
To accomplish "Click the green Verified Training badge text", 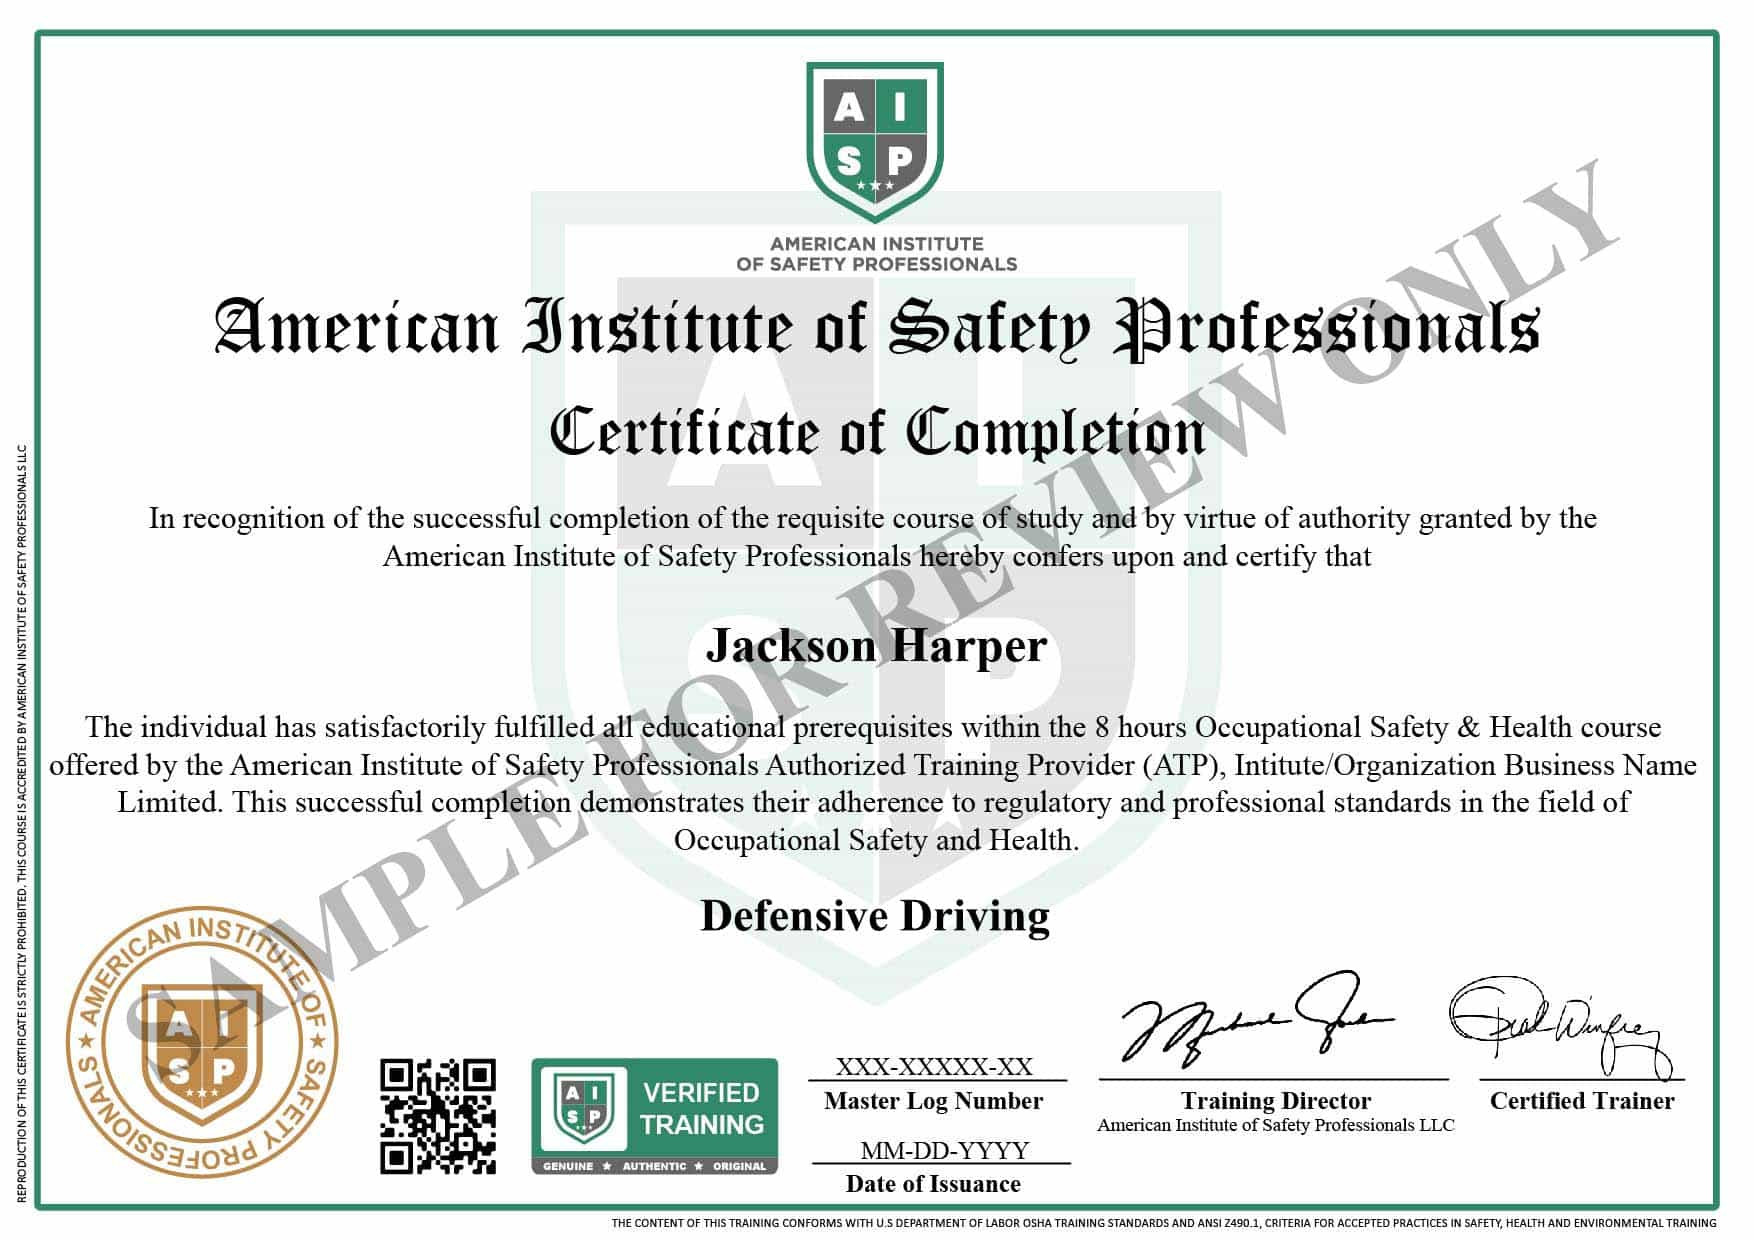I will coord(702,1108).
